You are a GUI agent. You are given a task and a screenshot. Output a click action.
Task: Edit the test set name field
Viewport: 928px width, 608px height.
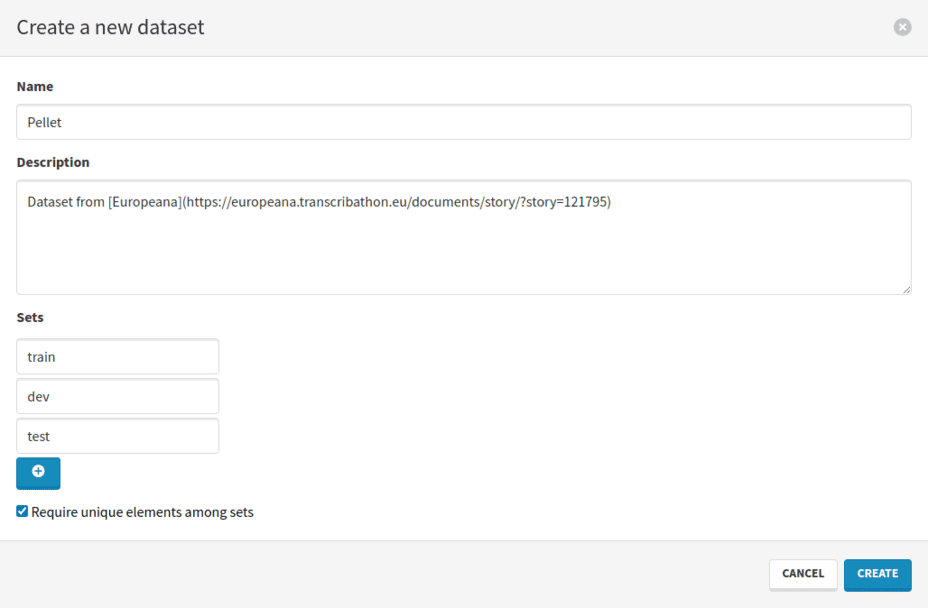(x=117, y=436)
